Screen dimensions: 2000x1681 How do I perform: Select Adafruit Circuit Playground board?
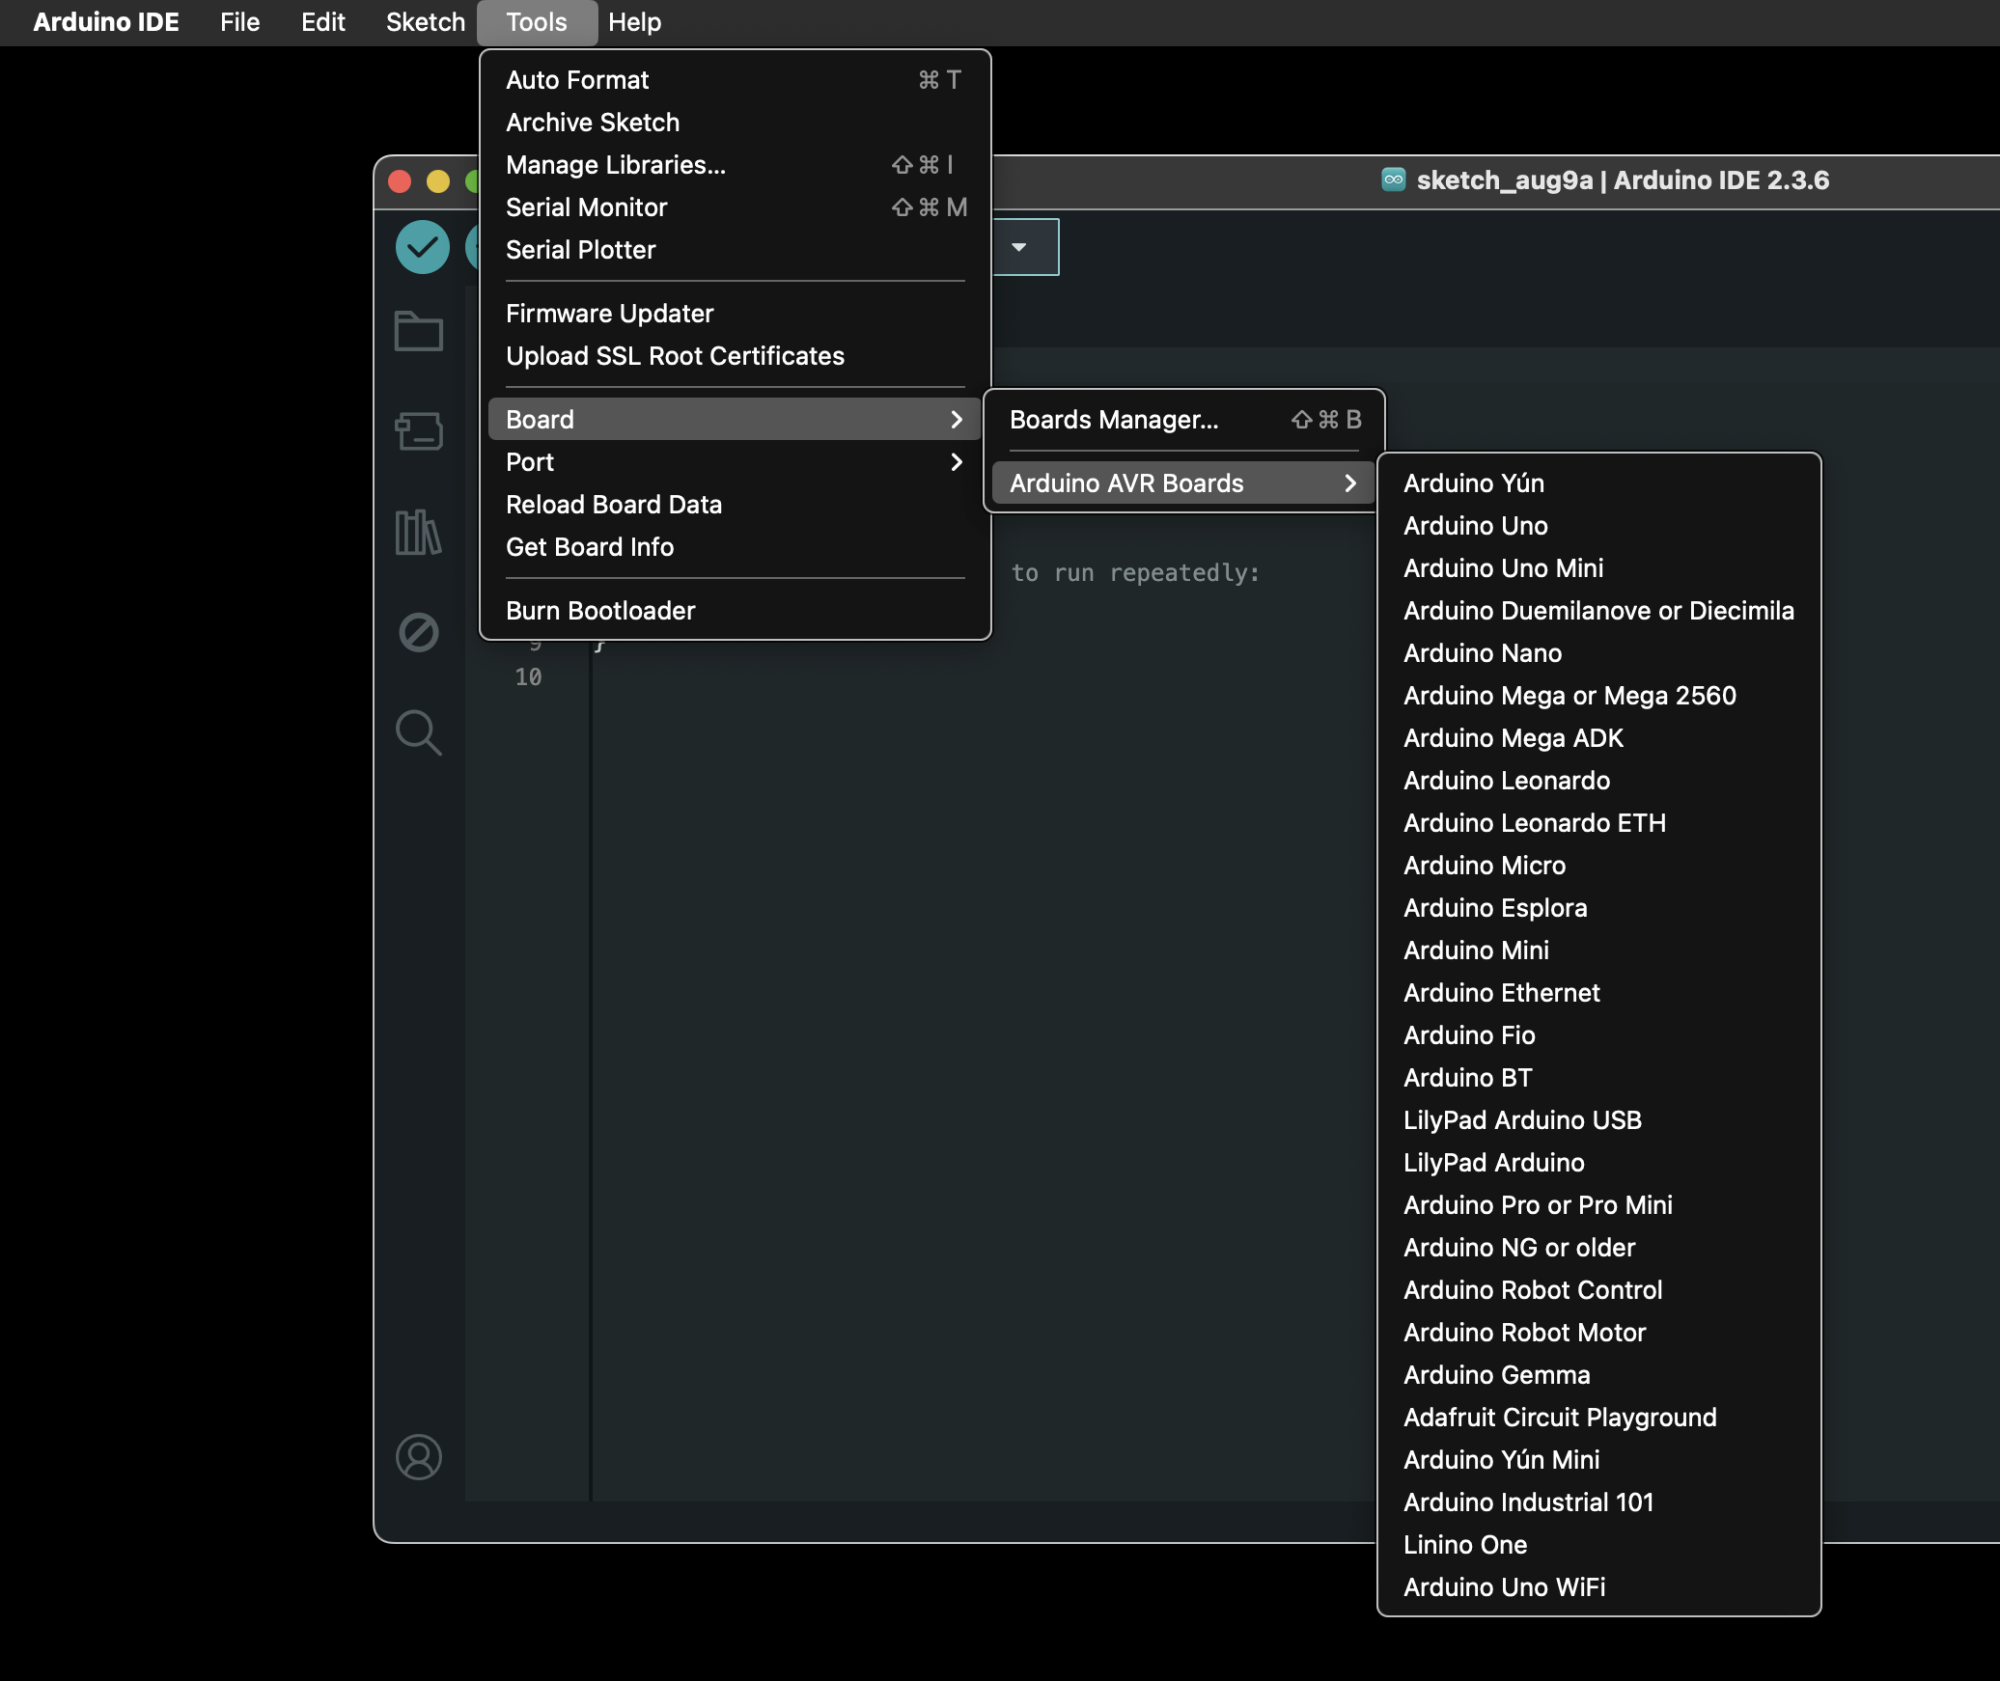point(1598,1418)
